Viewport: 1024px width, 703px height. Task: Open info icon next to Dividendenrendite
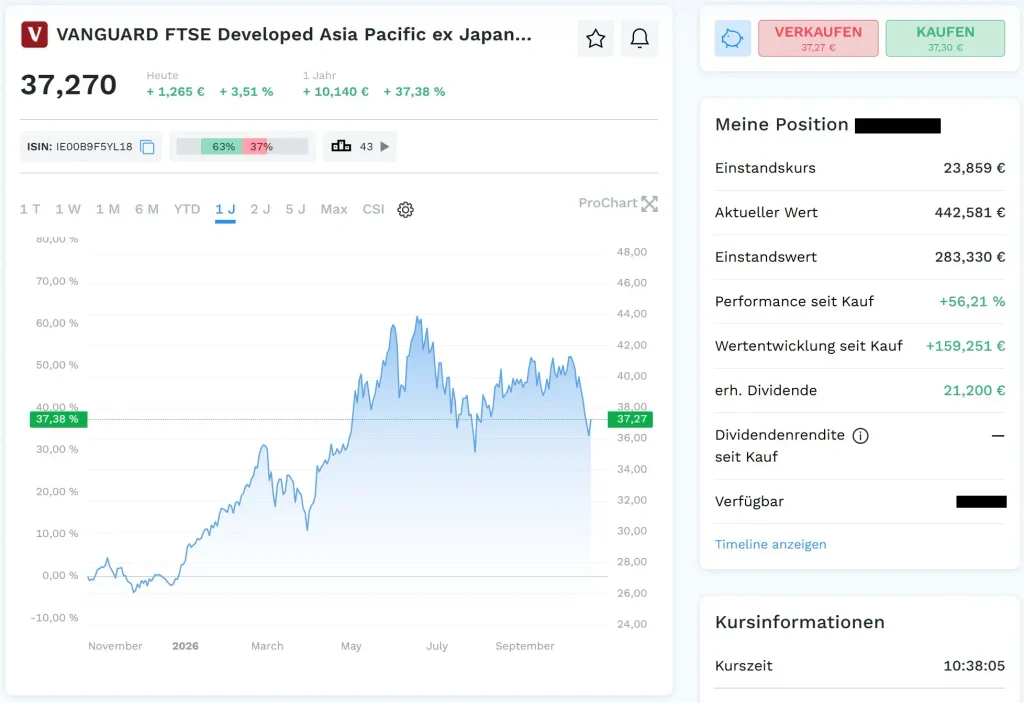coord(861,436)
